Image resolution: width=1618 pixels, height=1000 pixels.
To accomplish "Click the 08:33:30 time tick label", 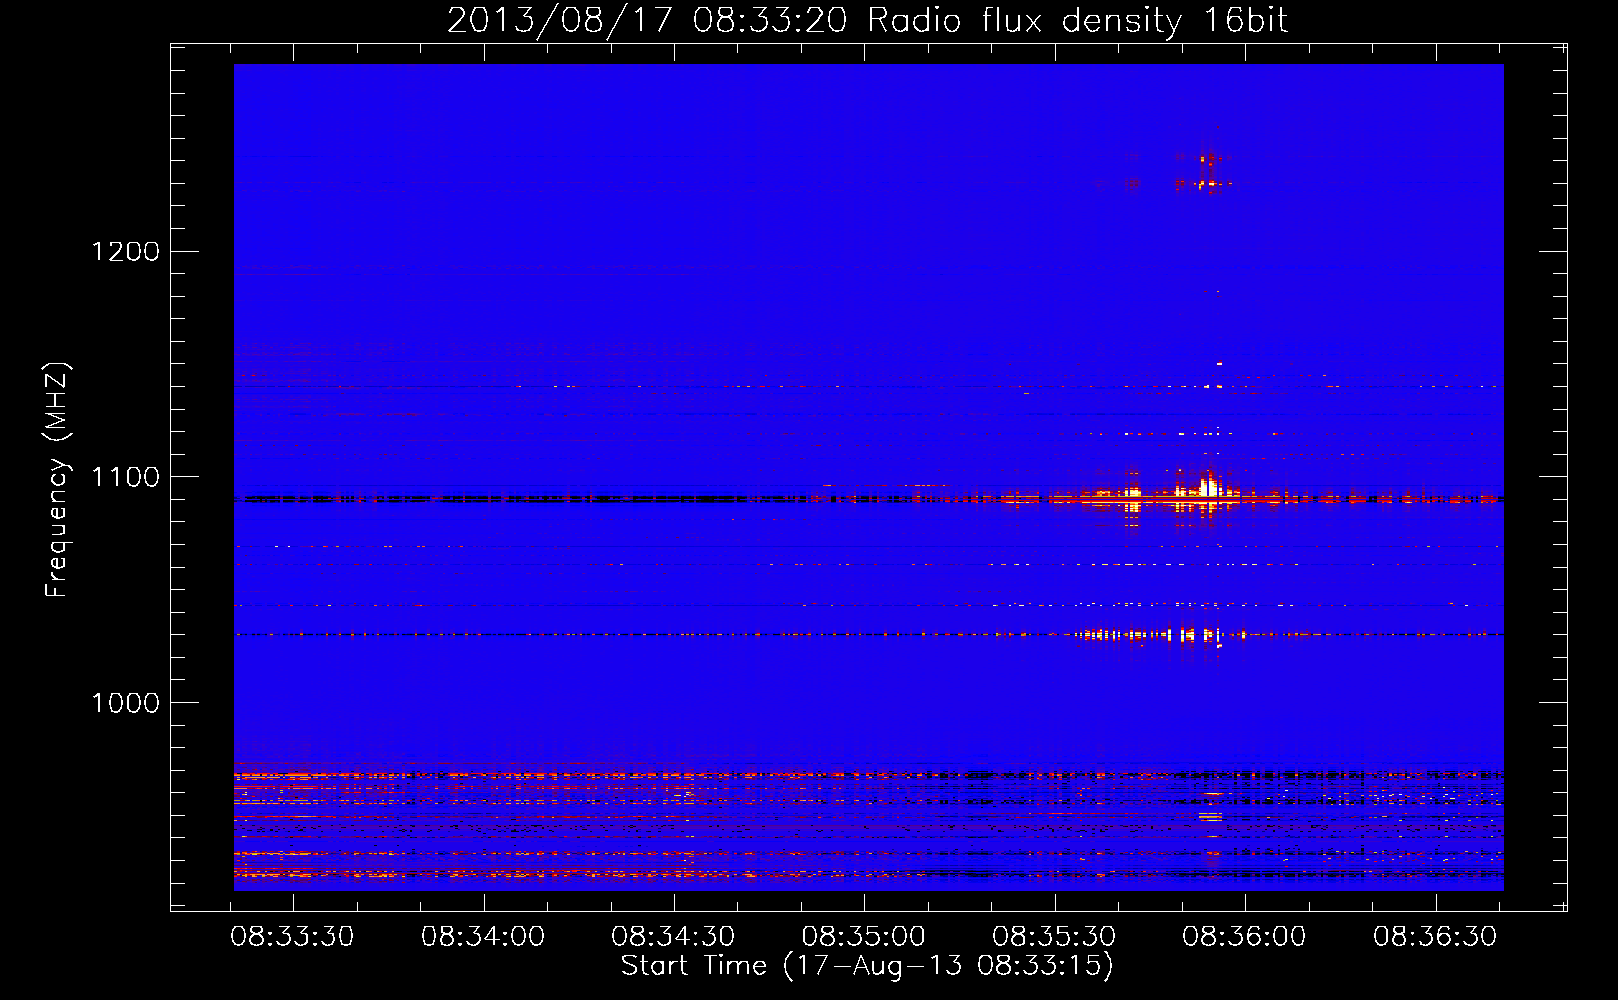I will coord(292,937).
